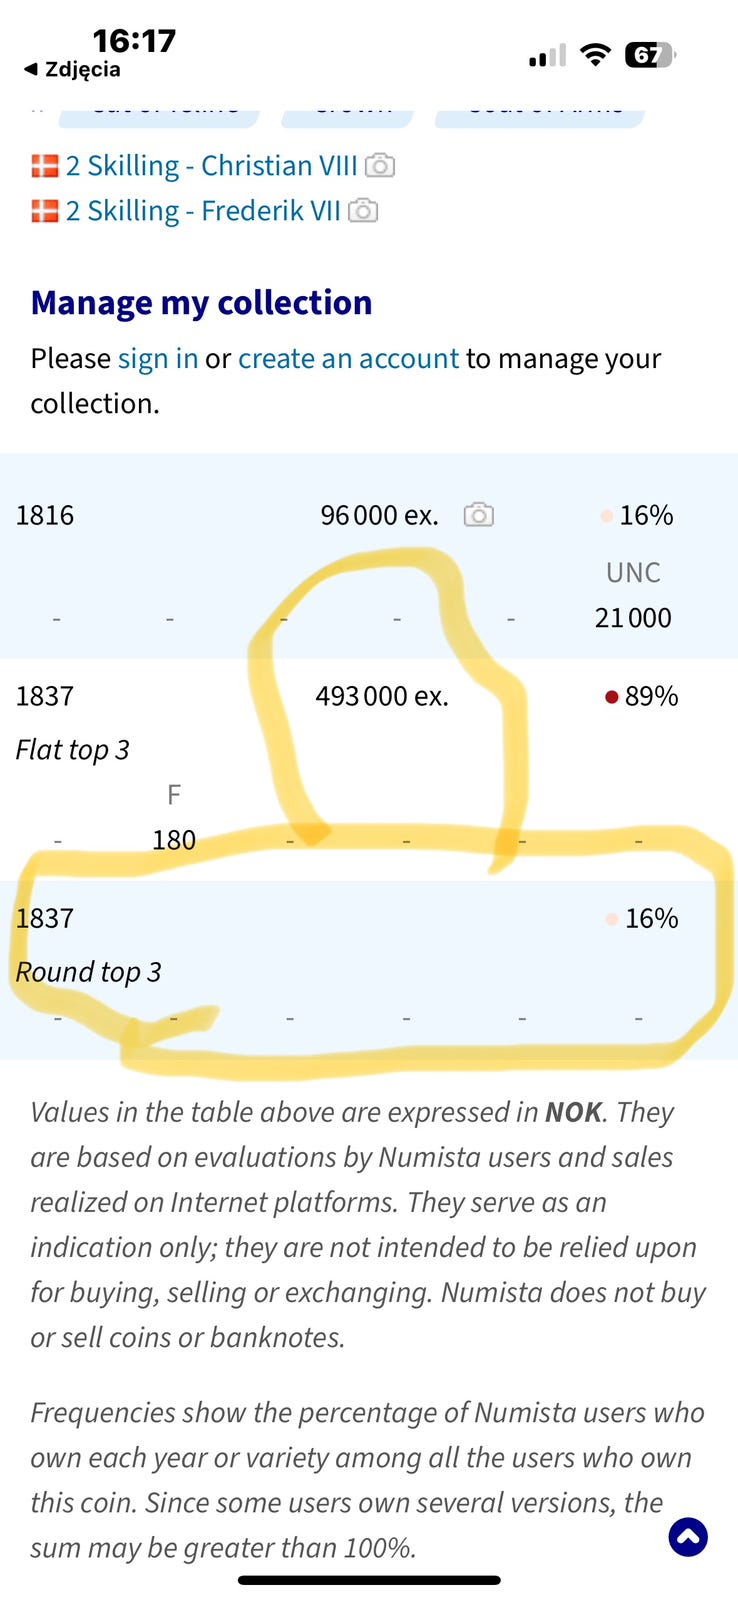The width and height of the screenshot is (738, 1600).
Task: Tap Danish flag beside Frederik VII link
Action: (x=45, y=211)
